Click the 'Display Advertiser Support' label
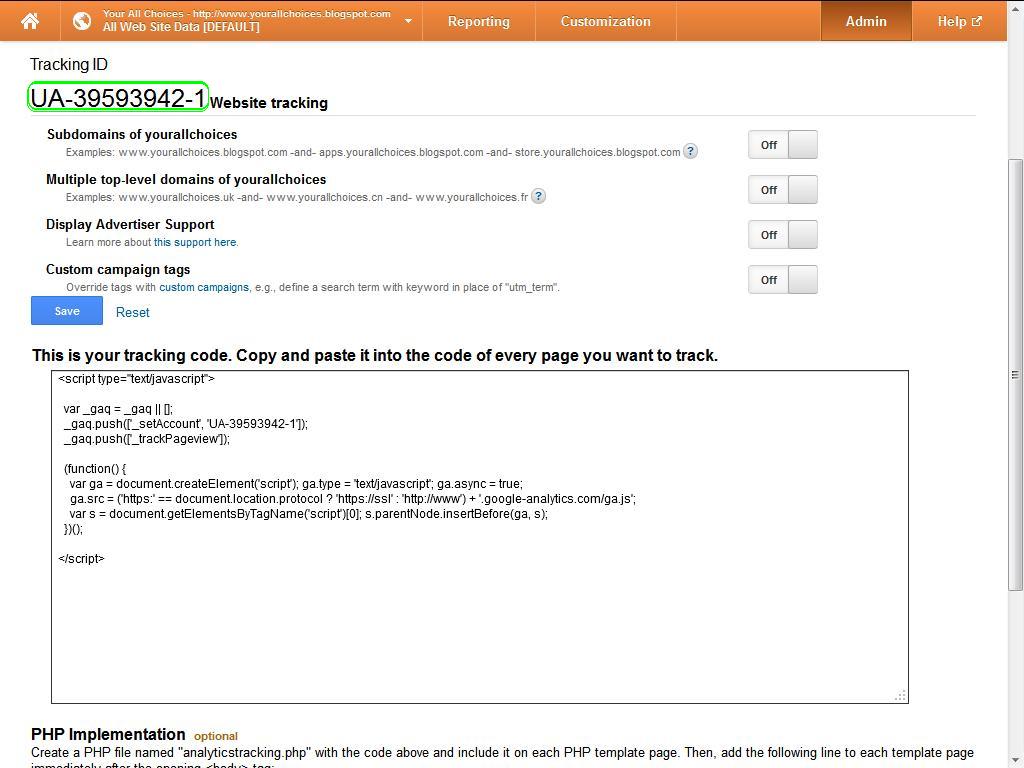 coord(130,225)
